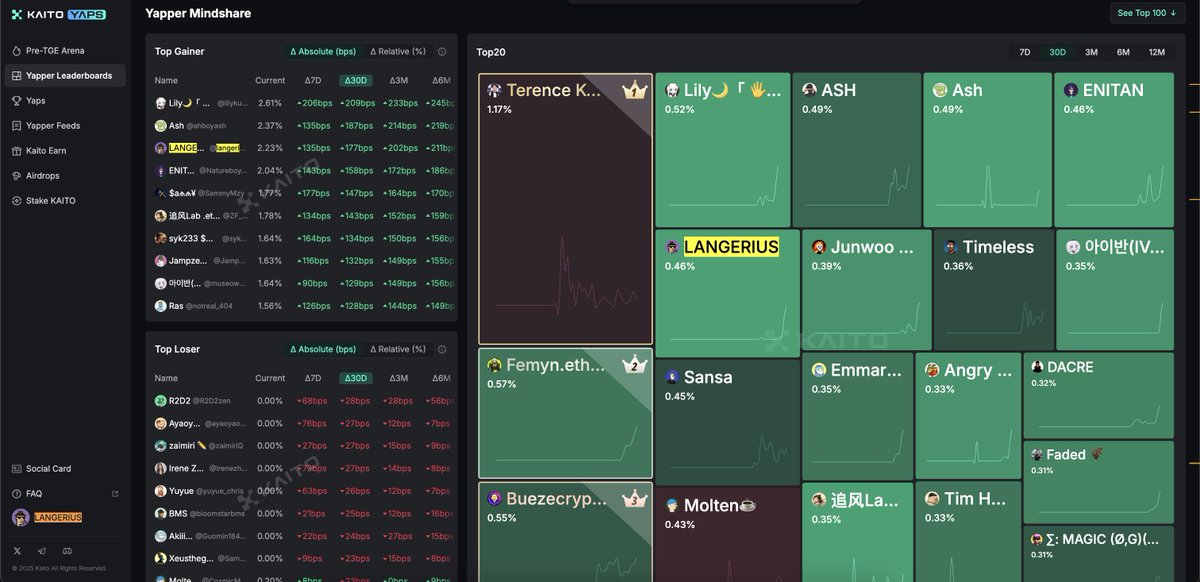
Task: Click the FAQ external link icon
Action: tap(115, 494)
